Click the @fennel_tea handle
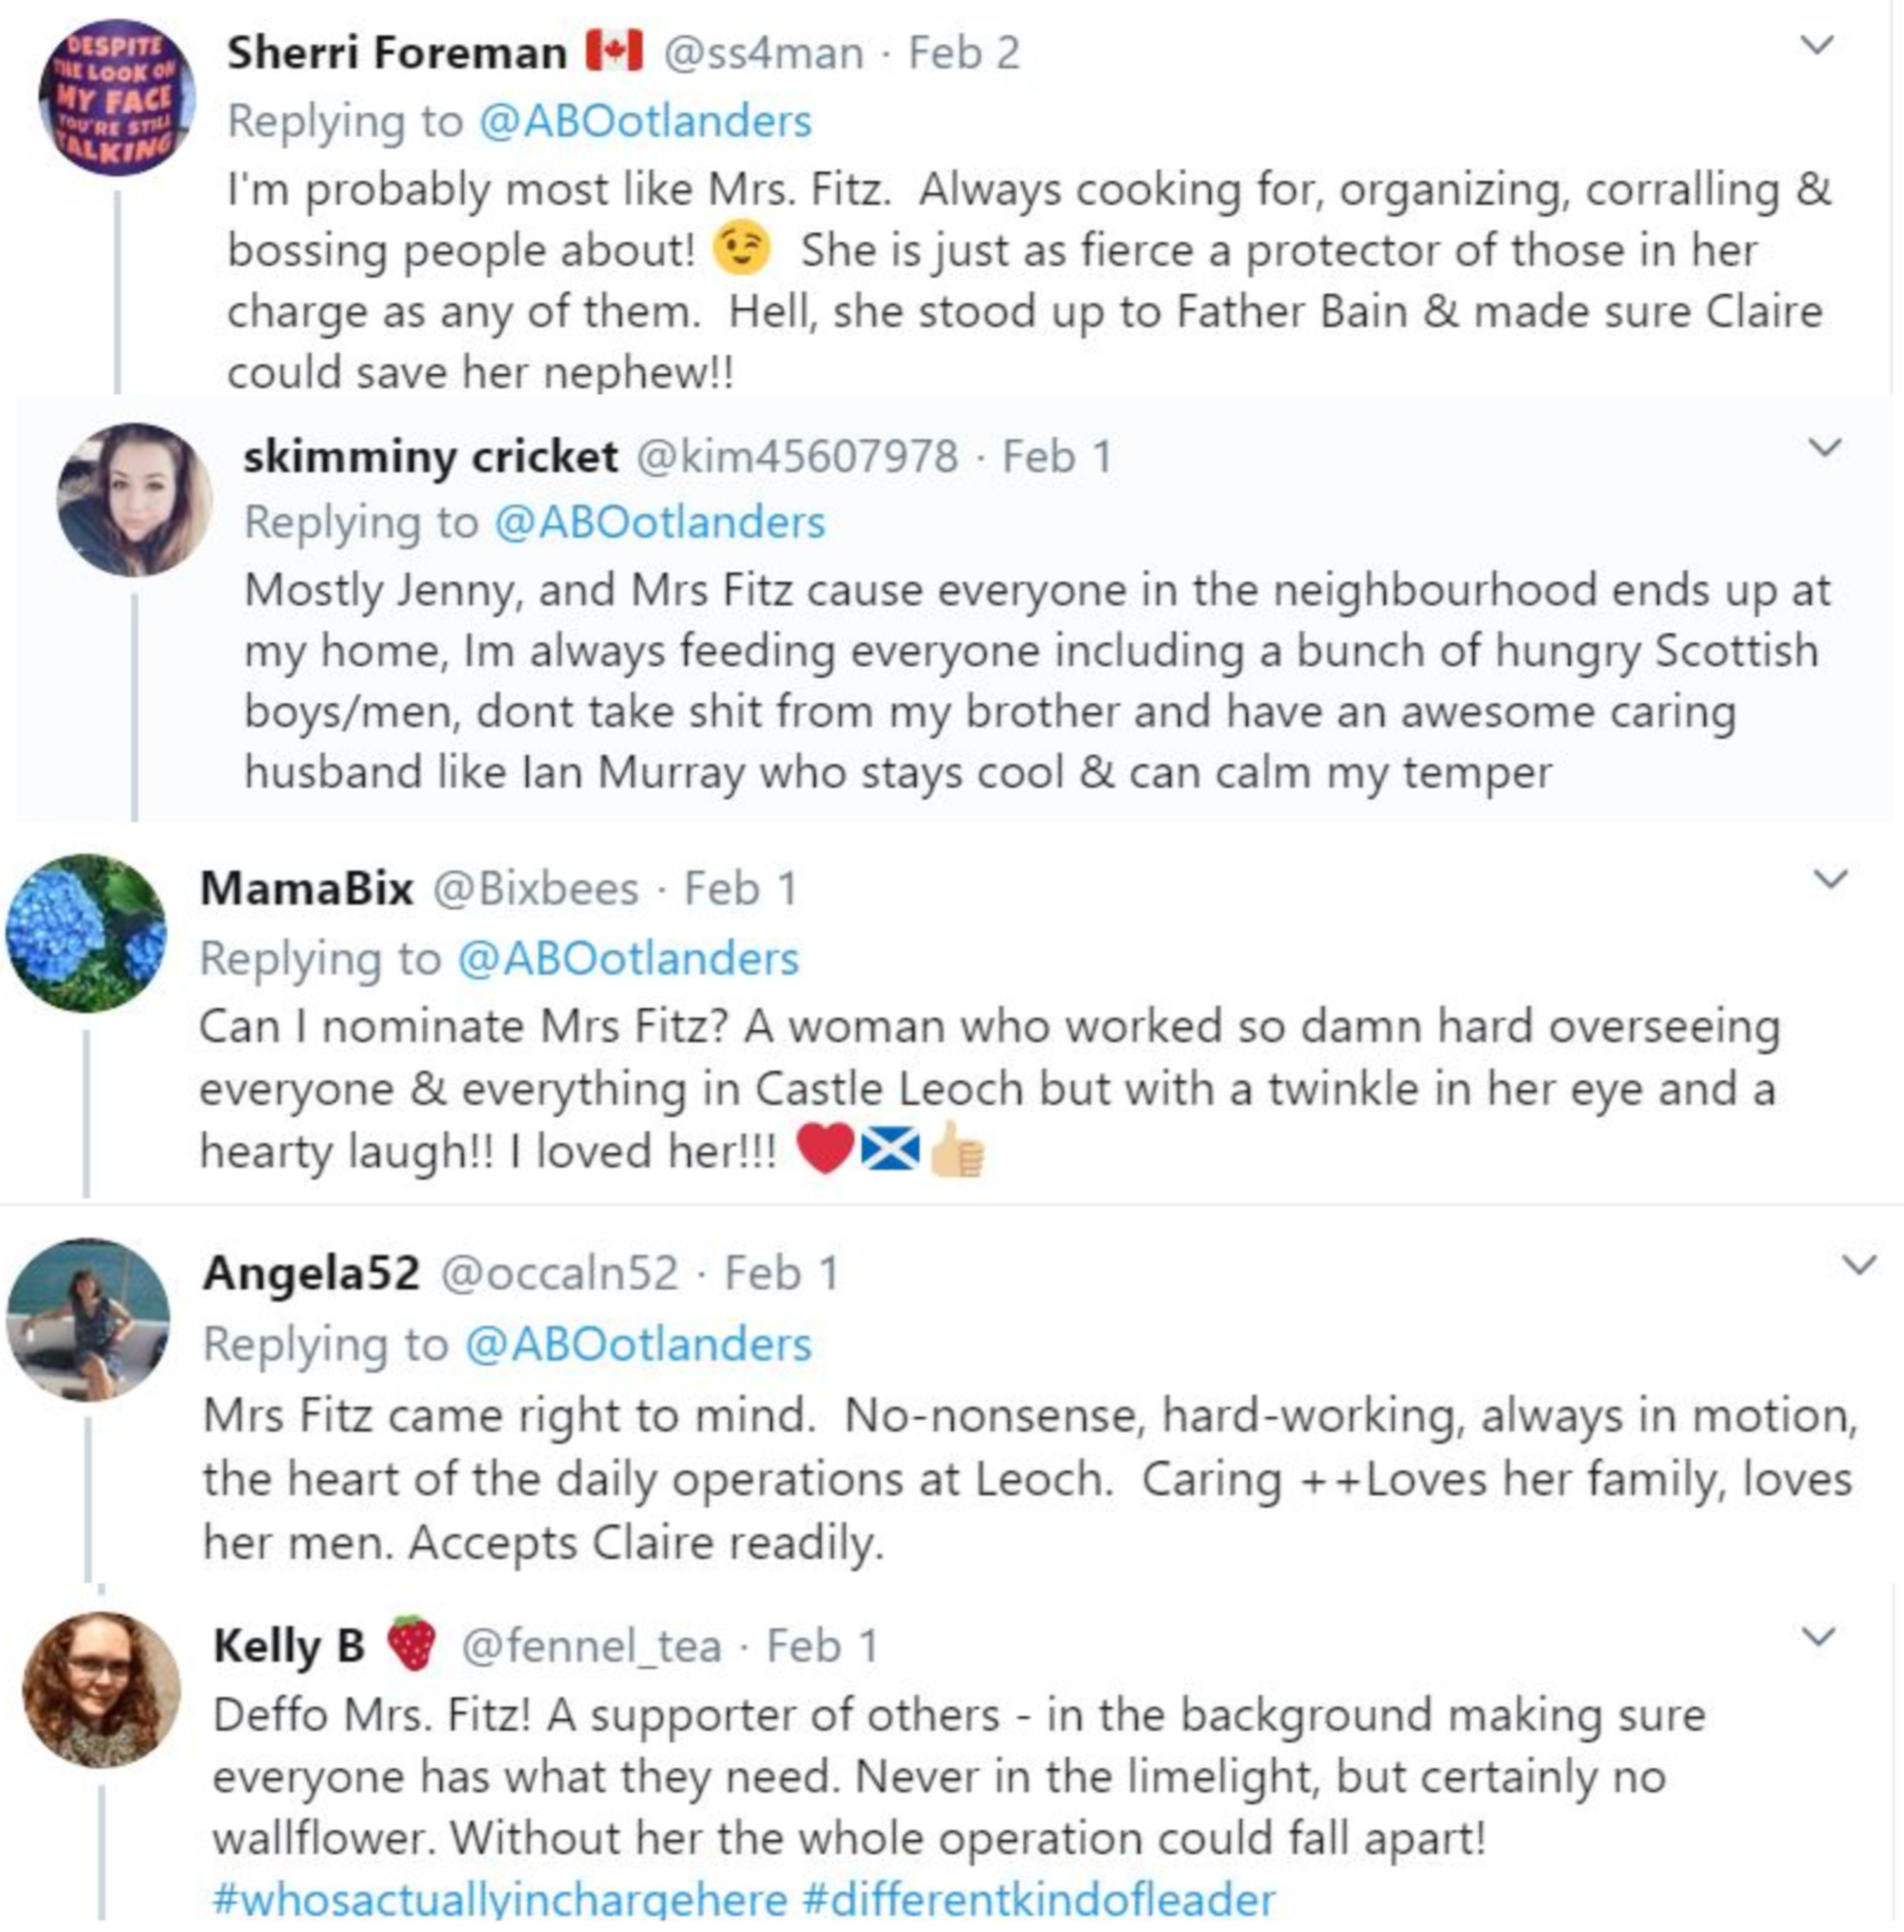The image size is (1904, 1932). 590,1647
